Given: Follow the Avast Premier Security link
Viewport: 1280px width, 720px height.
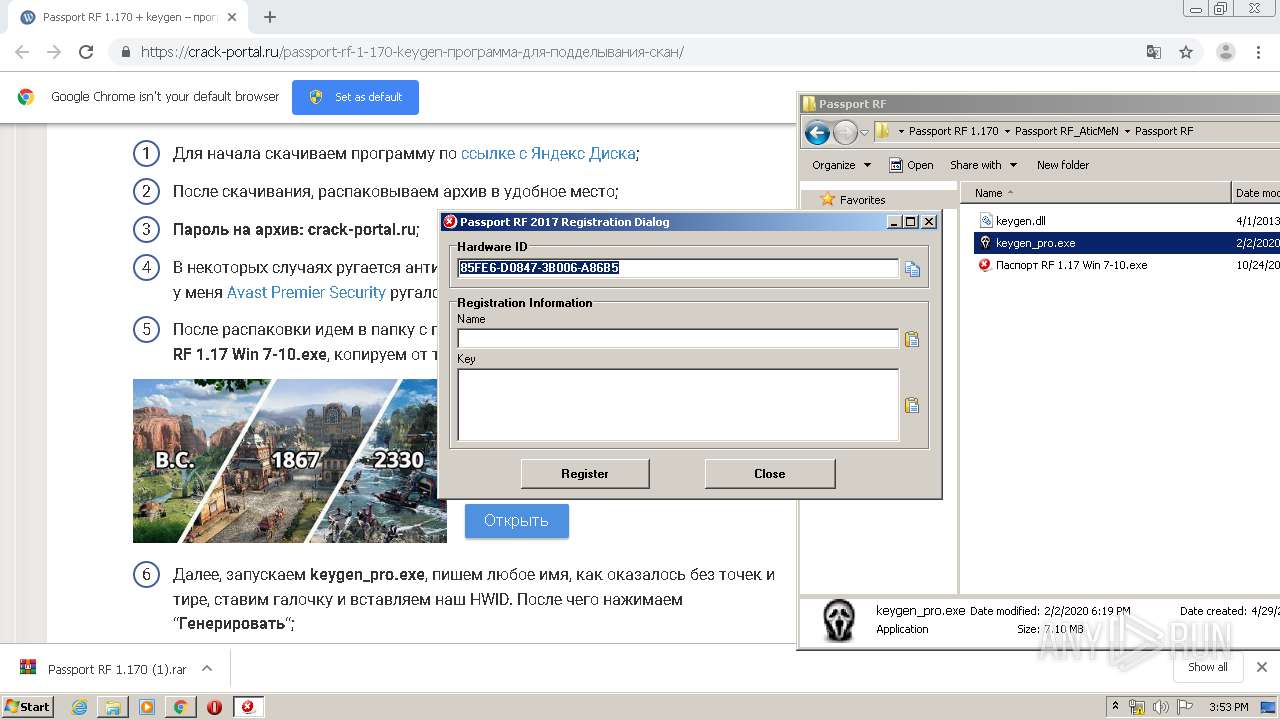Looking at the screenshot, I should point(306,292).
